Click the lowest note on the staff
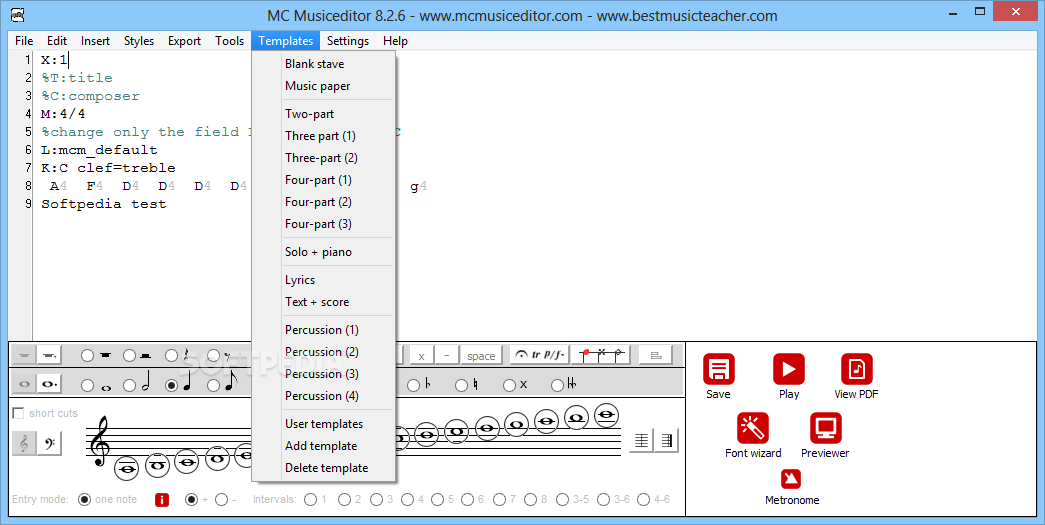 click(127, 468)
